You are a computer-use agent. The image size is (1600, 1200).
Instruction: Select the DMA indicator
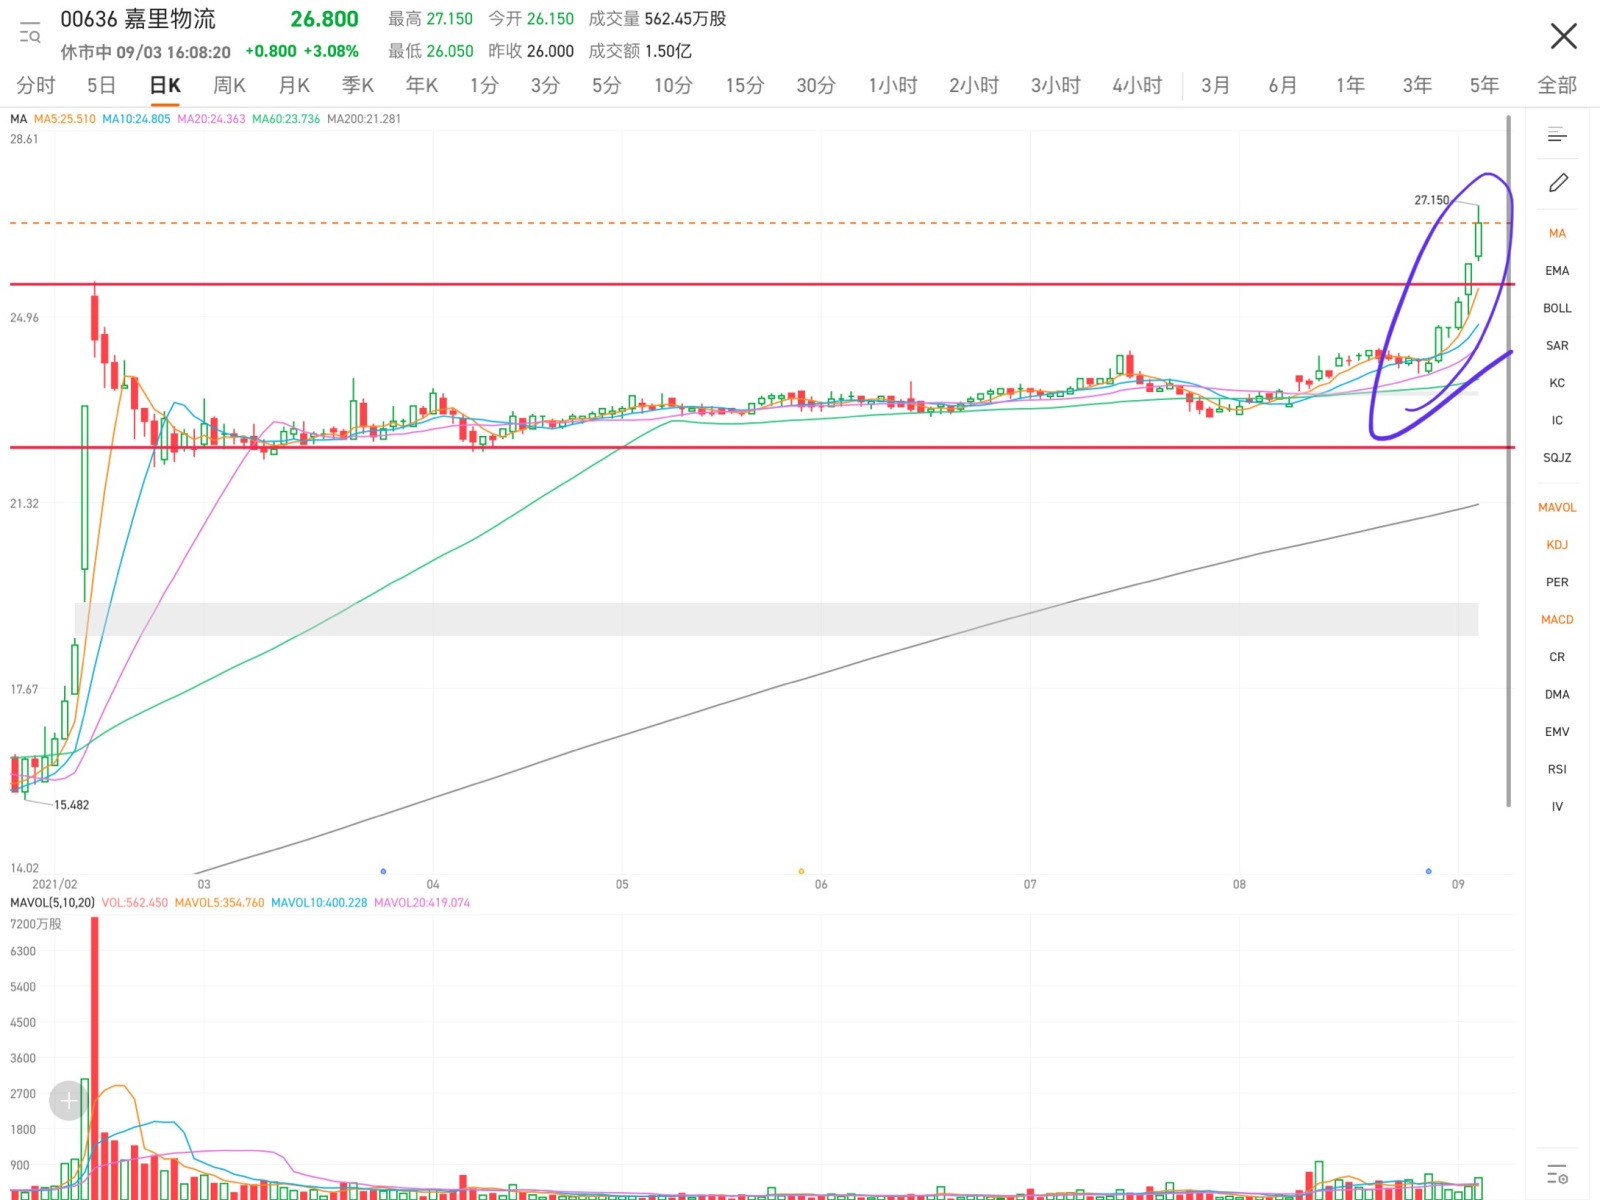(x=1557, y=695)
